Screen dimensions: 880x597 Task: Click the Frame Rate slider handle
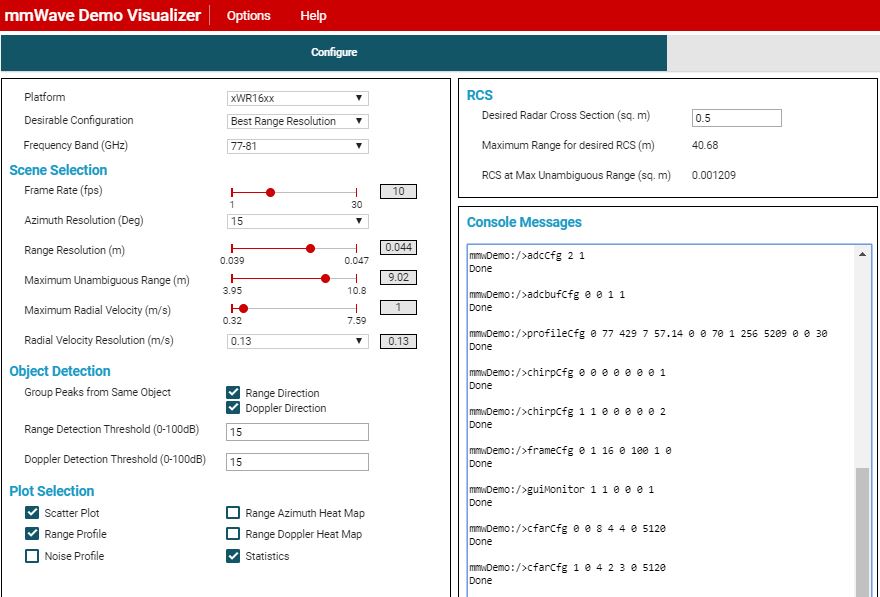pos(270,192)
